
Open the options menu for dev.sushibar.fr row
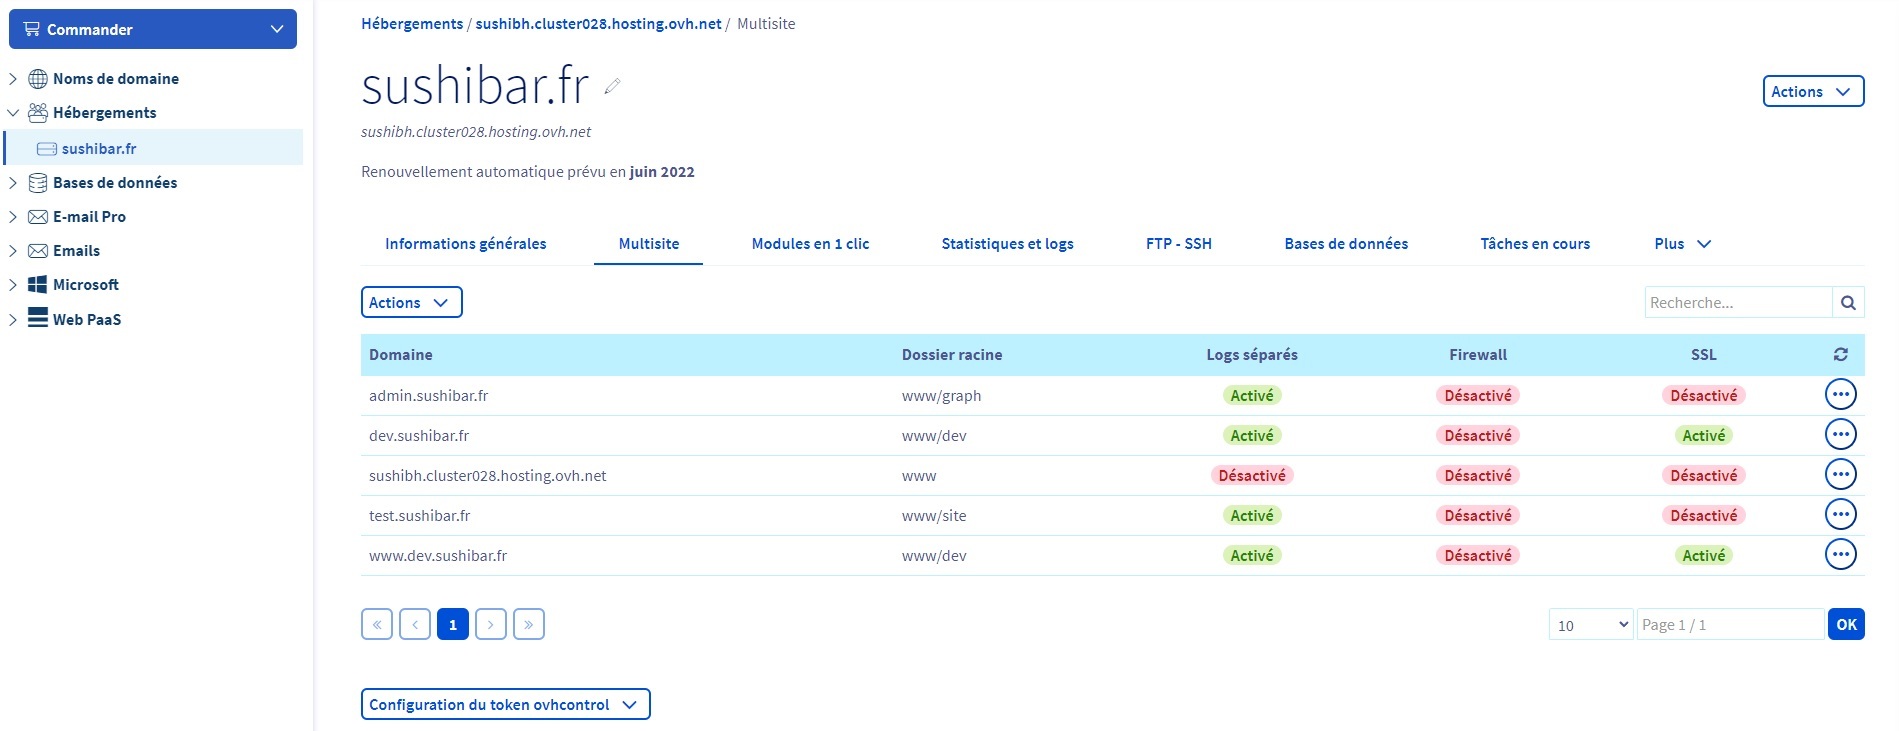(x=1840, y=435)
